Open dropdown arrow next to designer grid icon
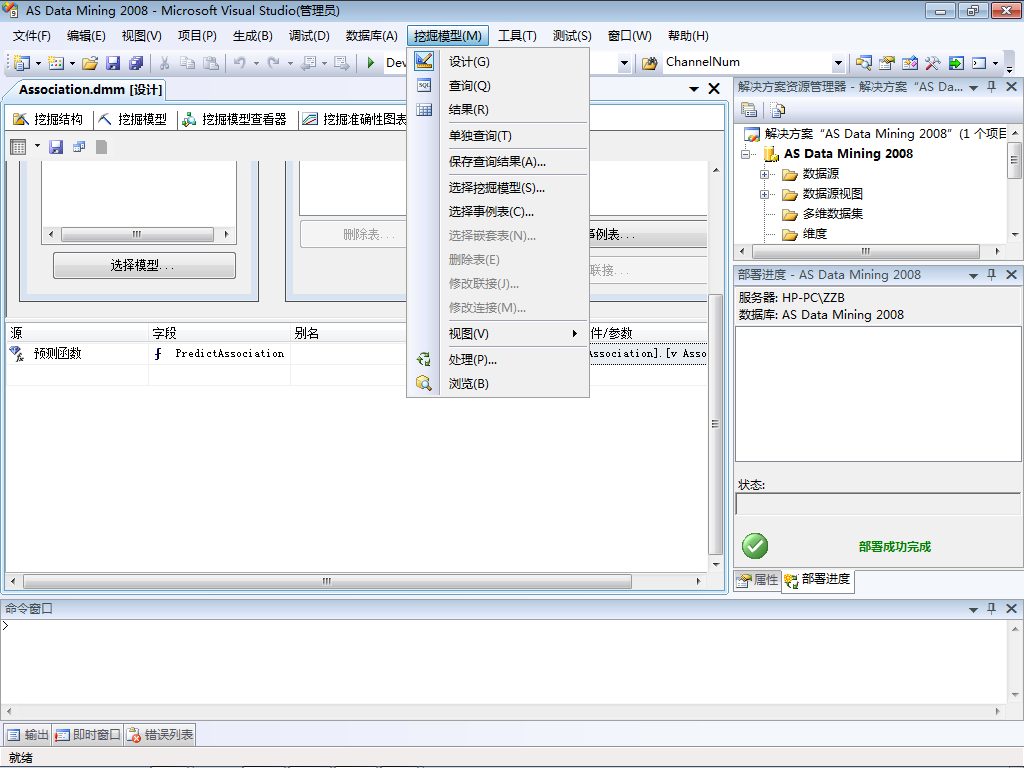 coord(37,146)
